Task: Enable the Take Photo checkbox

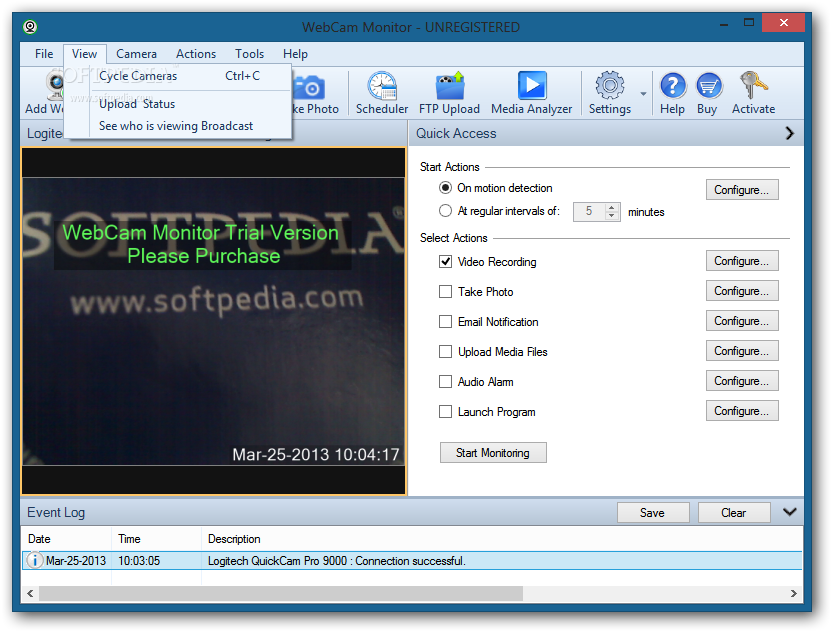Action: [x=446, y=291]
